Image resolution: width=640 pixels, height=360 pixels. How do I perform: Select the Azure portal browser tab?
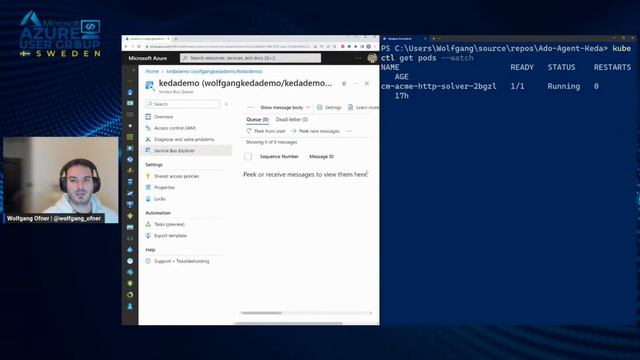147,39
